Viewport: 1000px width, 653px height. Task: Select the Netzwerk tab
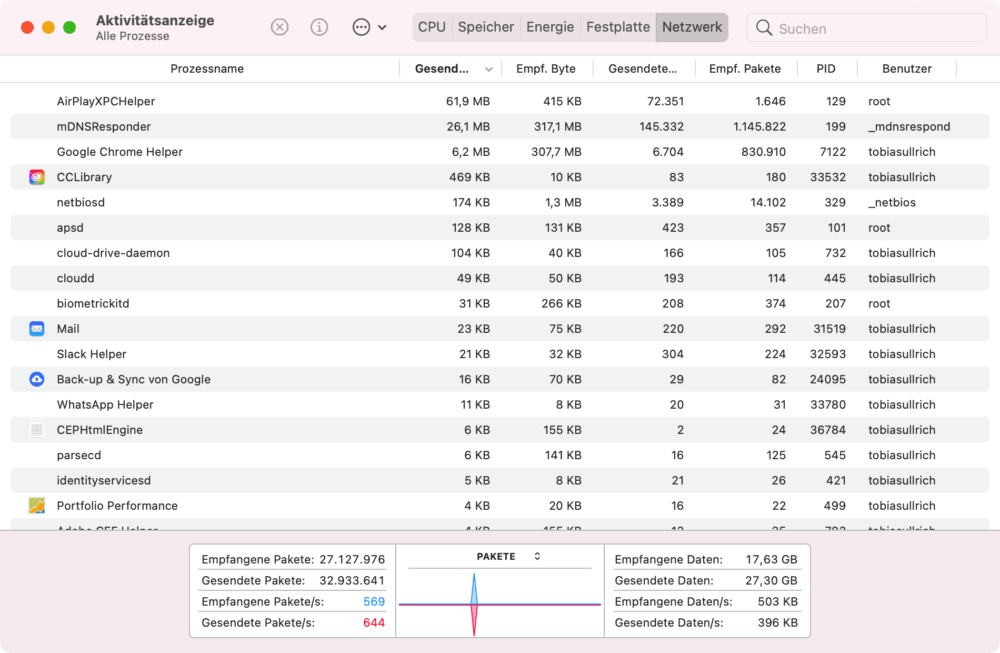(692, 27)
